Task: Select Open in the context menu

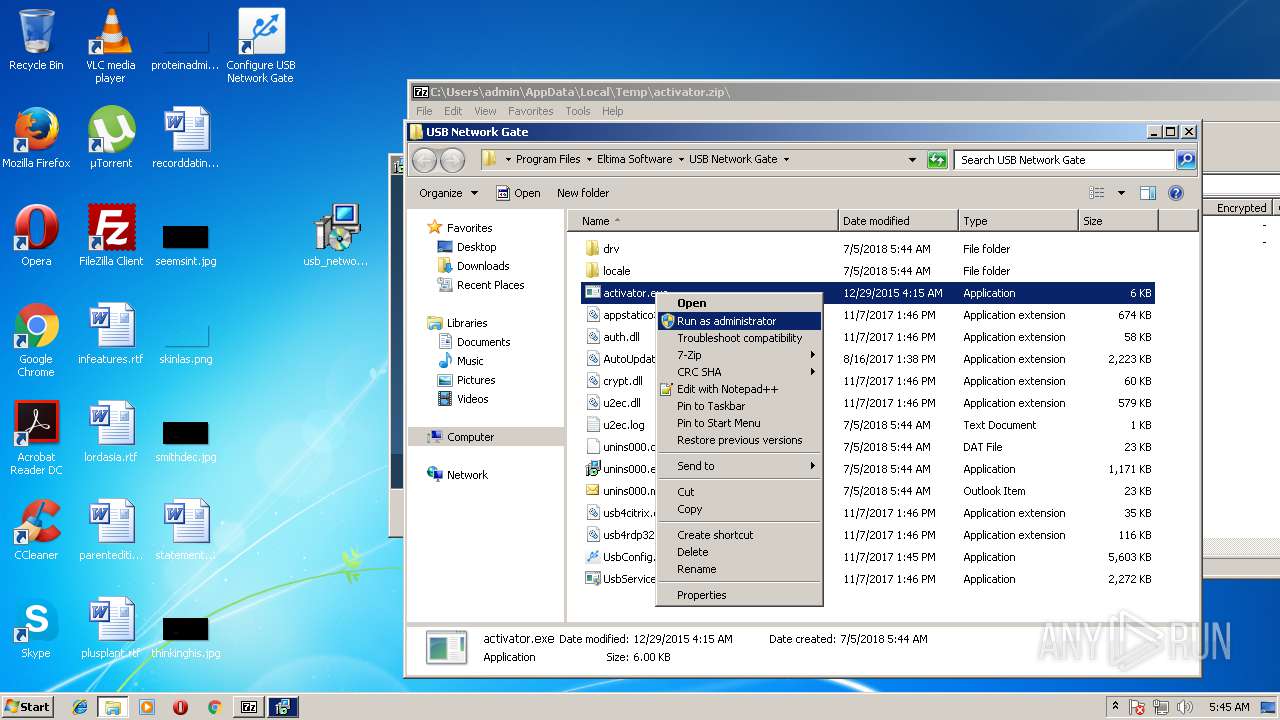Action: tap(739, 303)
